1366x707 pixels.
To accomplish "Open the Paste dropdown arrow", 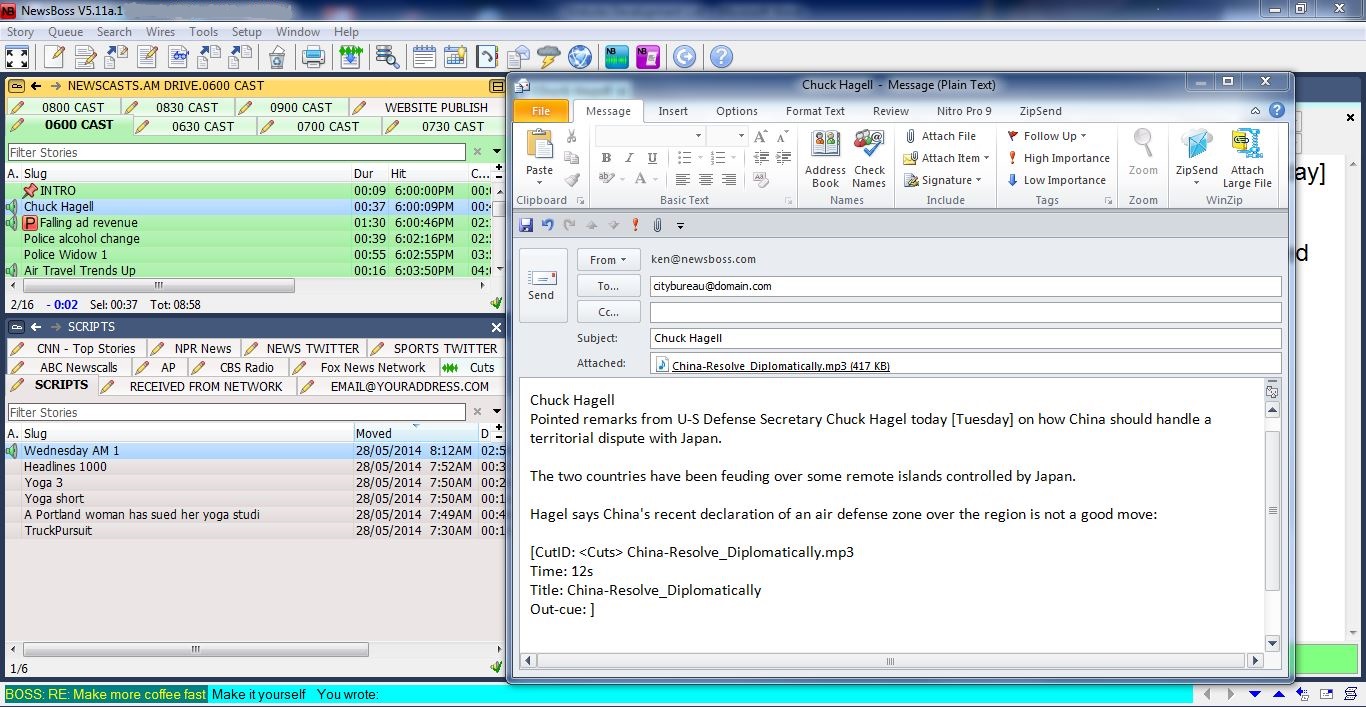I will 539,181.
